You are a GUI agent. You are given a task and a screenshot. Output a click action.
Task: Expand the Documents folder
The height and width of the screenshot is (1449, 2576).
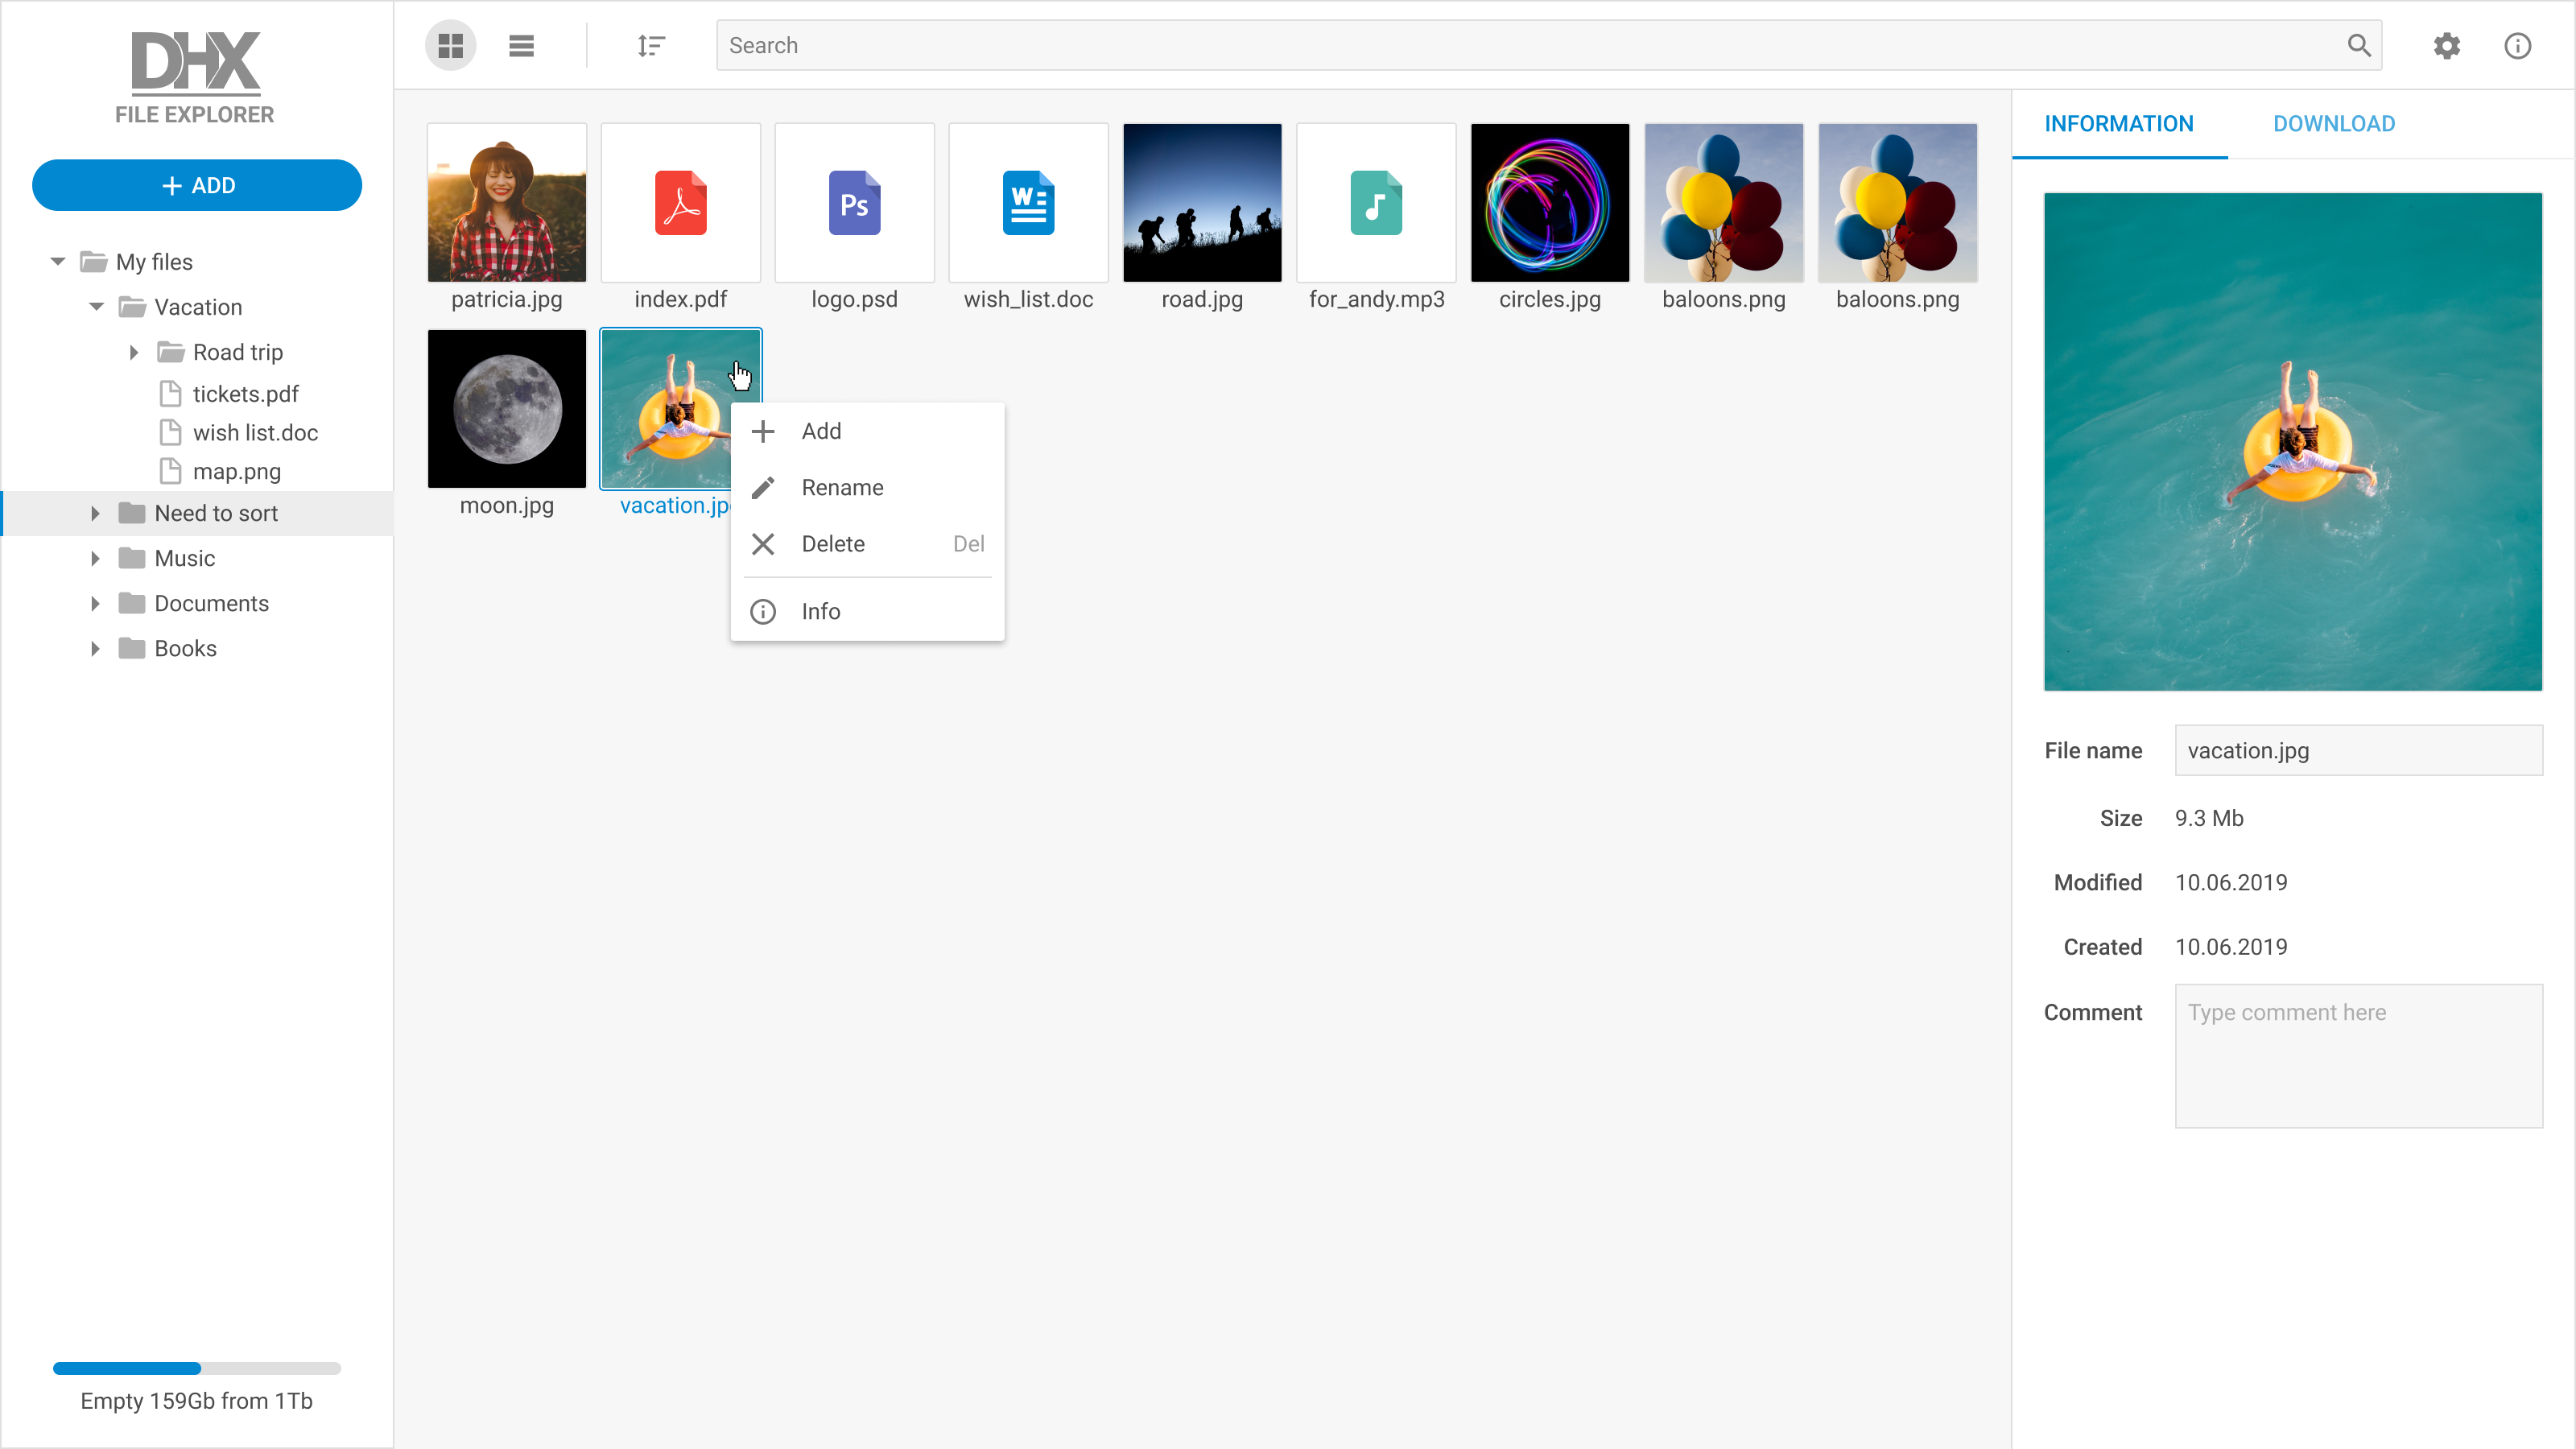[96, 603]
